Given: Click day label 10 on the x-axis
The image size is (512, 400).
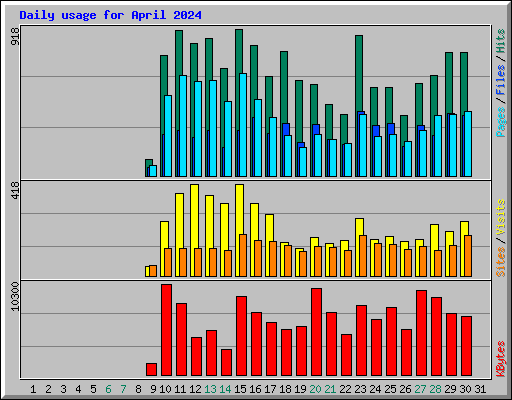Looking at the screenshot, I should click(x=165, y=389).
